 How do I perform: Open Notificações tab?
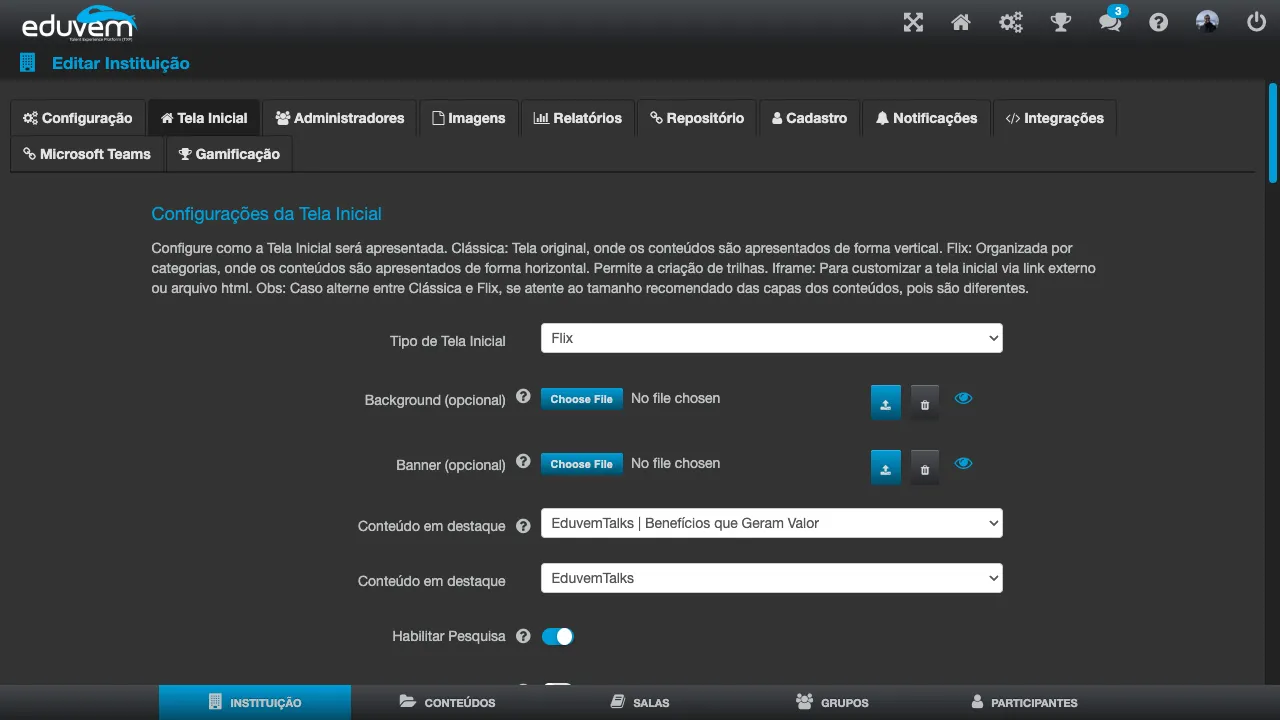(927, 118)
